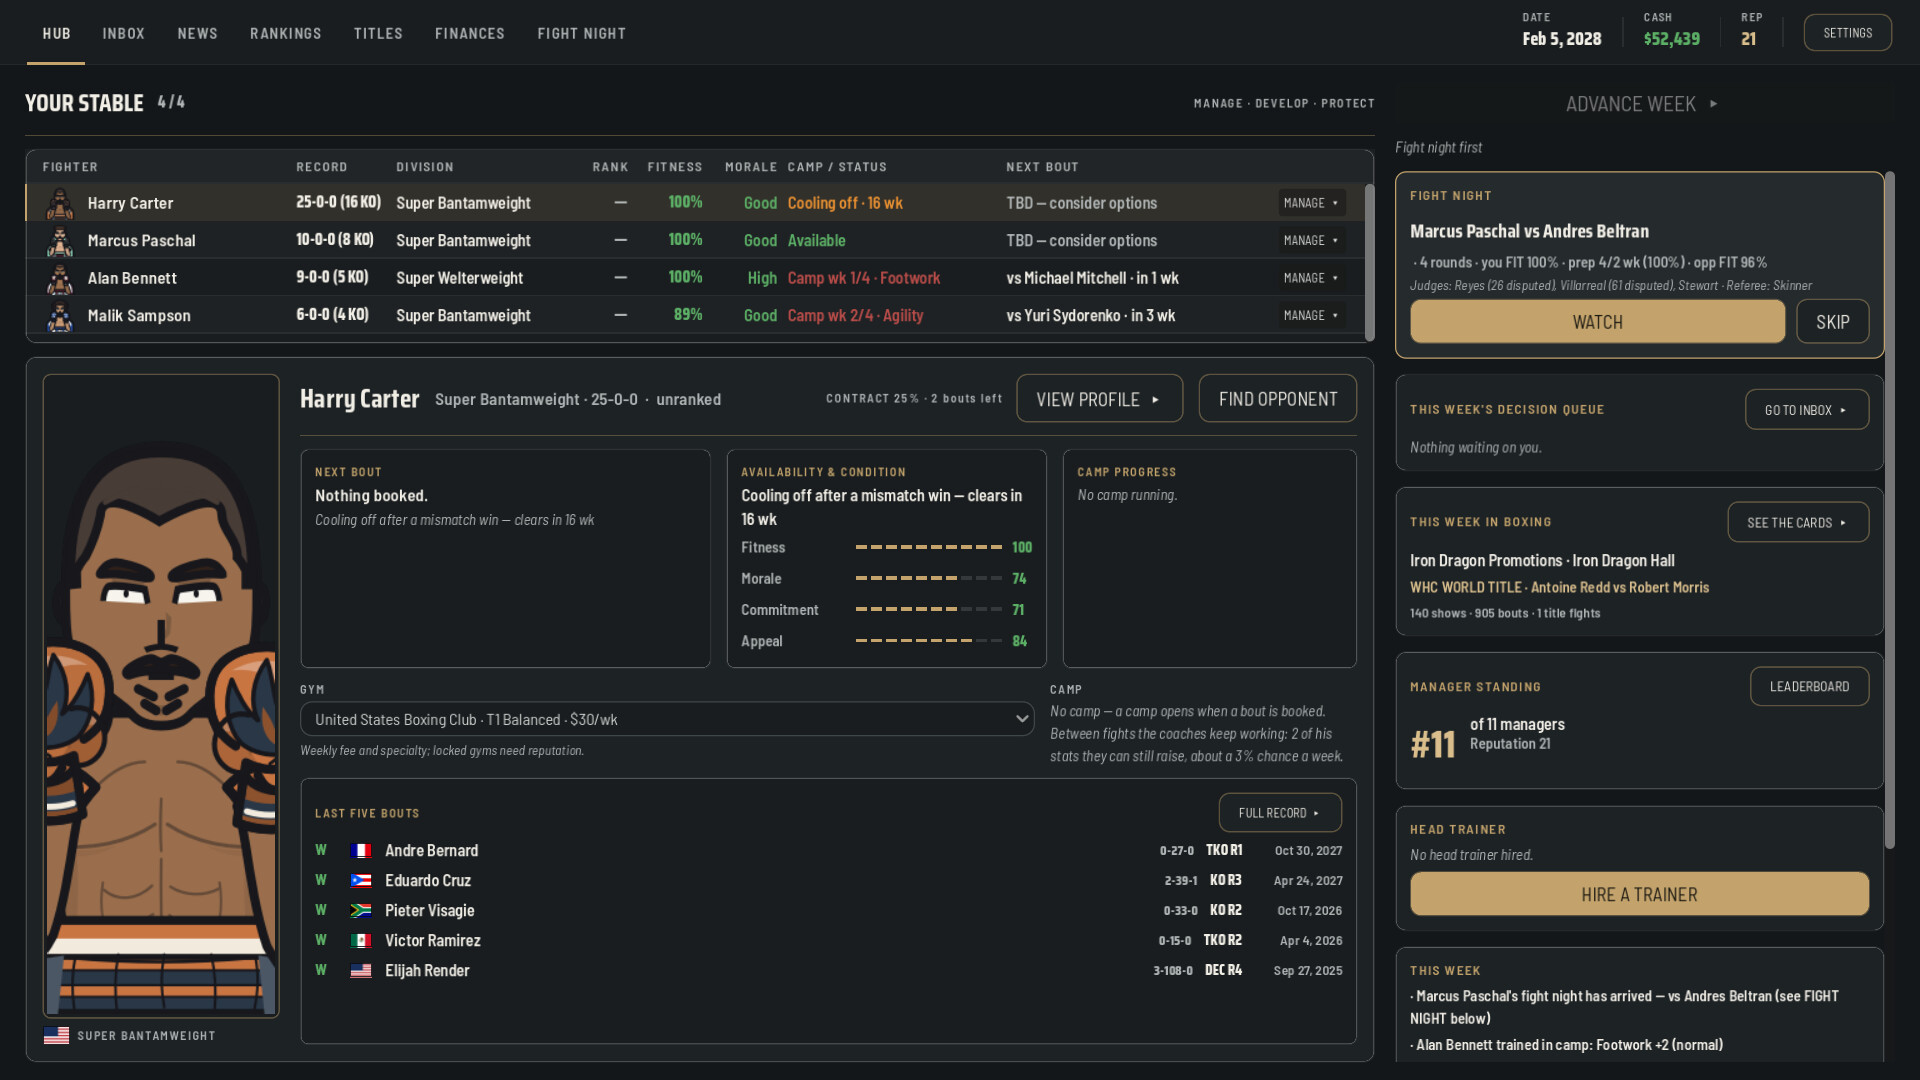Click the US flag beside Elijah Render
The height and width of the screenshot is (1080, 1920).
pos(361,971)
